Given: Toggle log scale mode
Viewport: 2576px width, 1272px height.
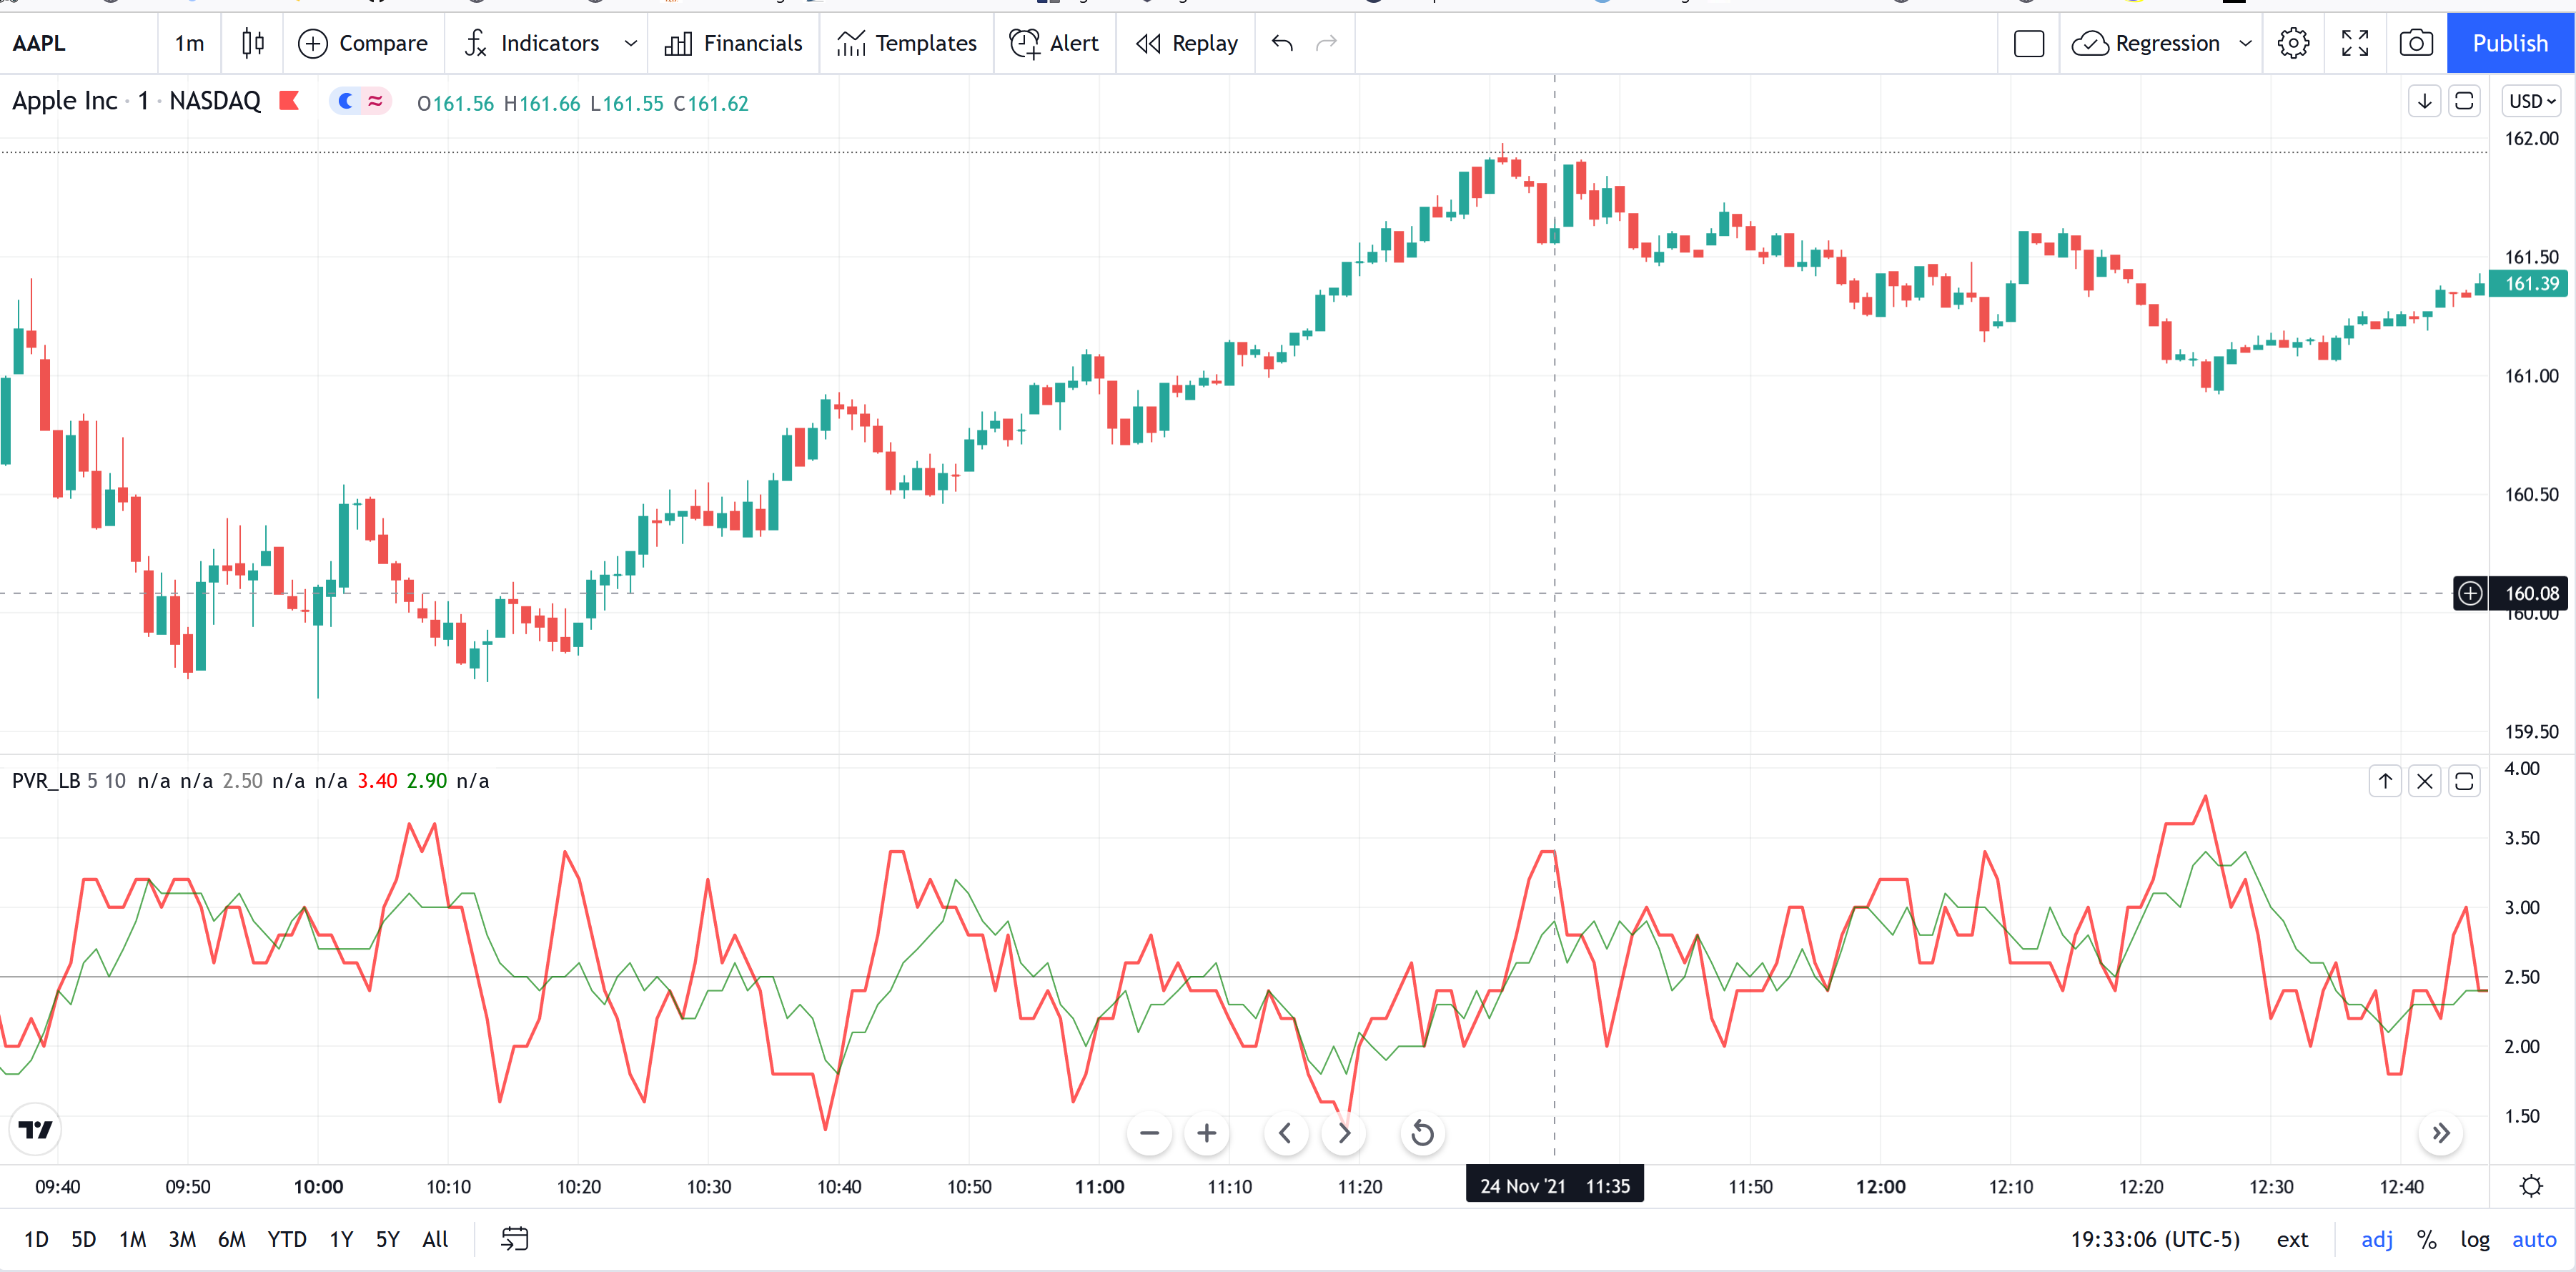Looking at the screenshot, I should pos(2475,1239).
